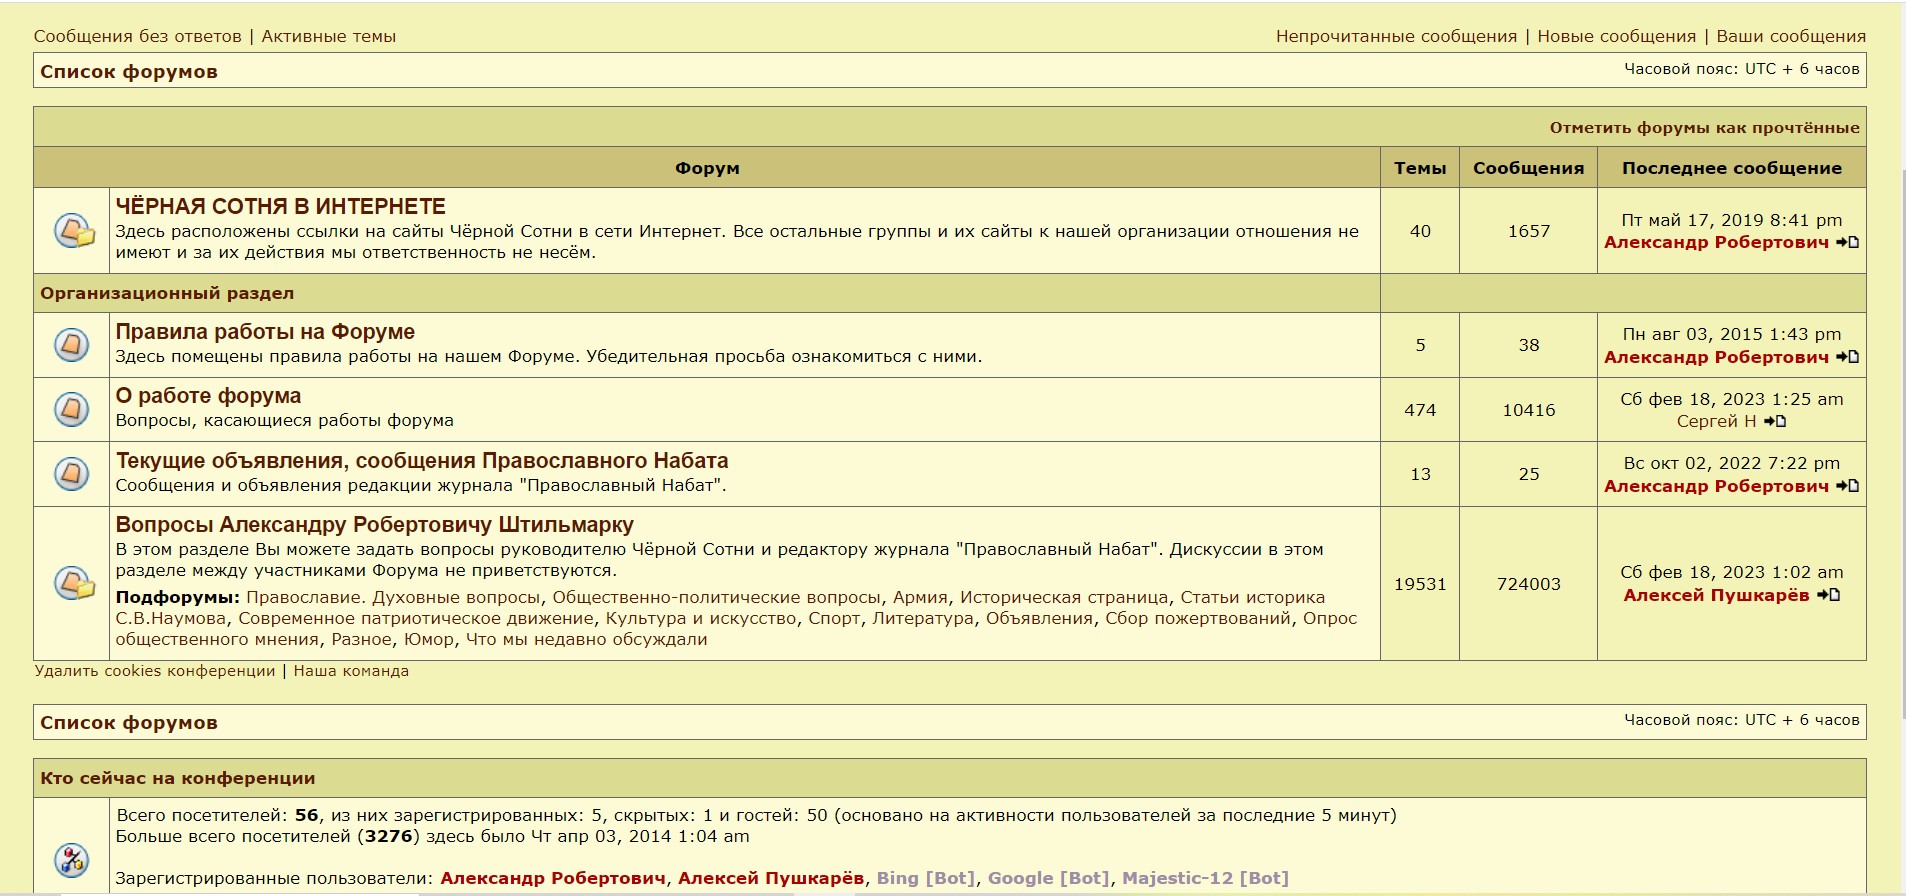Screen dimensions: 1906x896
Task: Click Отметить форумы как прочтённые
Action: (1704, 127)
